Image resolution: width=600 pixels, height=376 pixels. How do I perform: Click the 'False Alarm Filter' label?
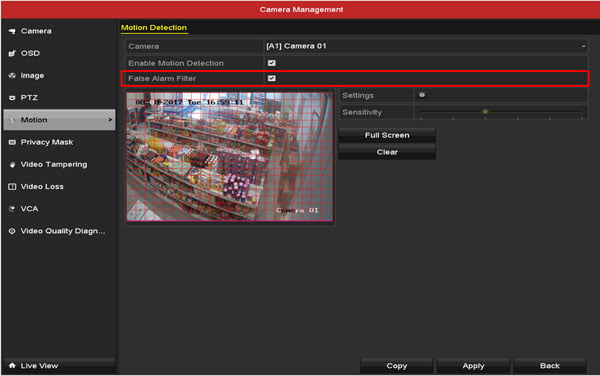click(162, 78)
